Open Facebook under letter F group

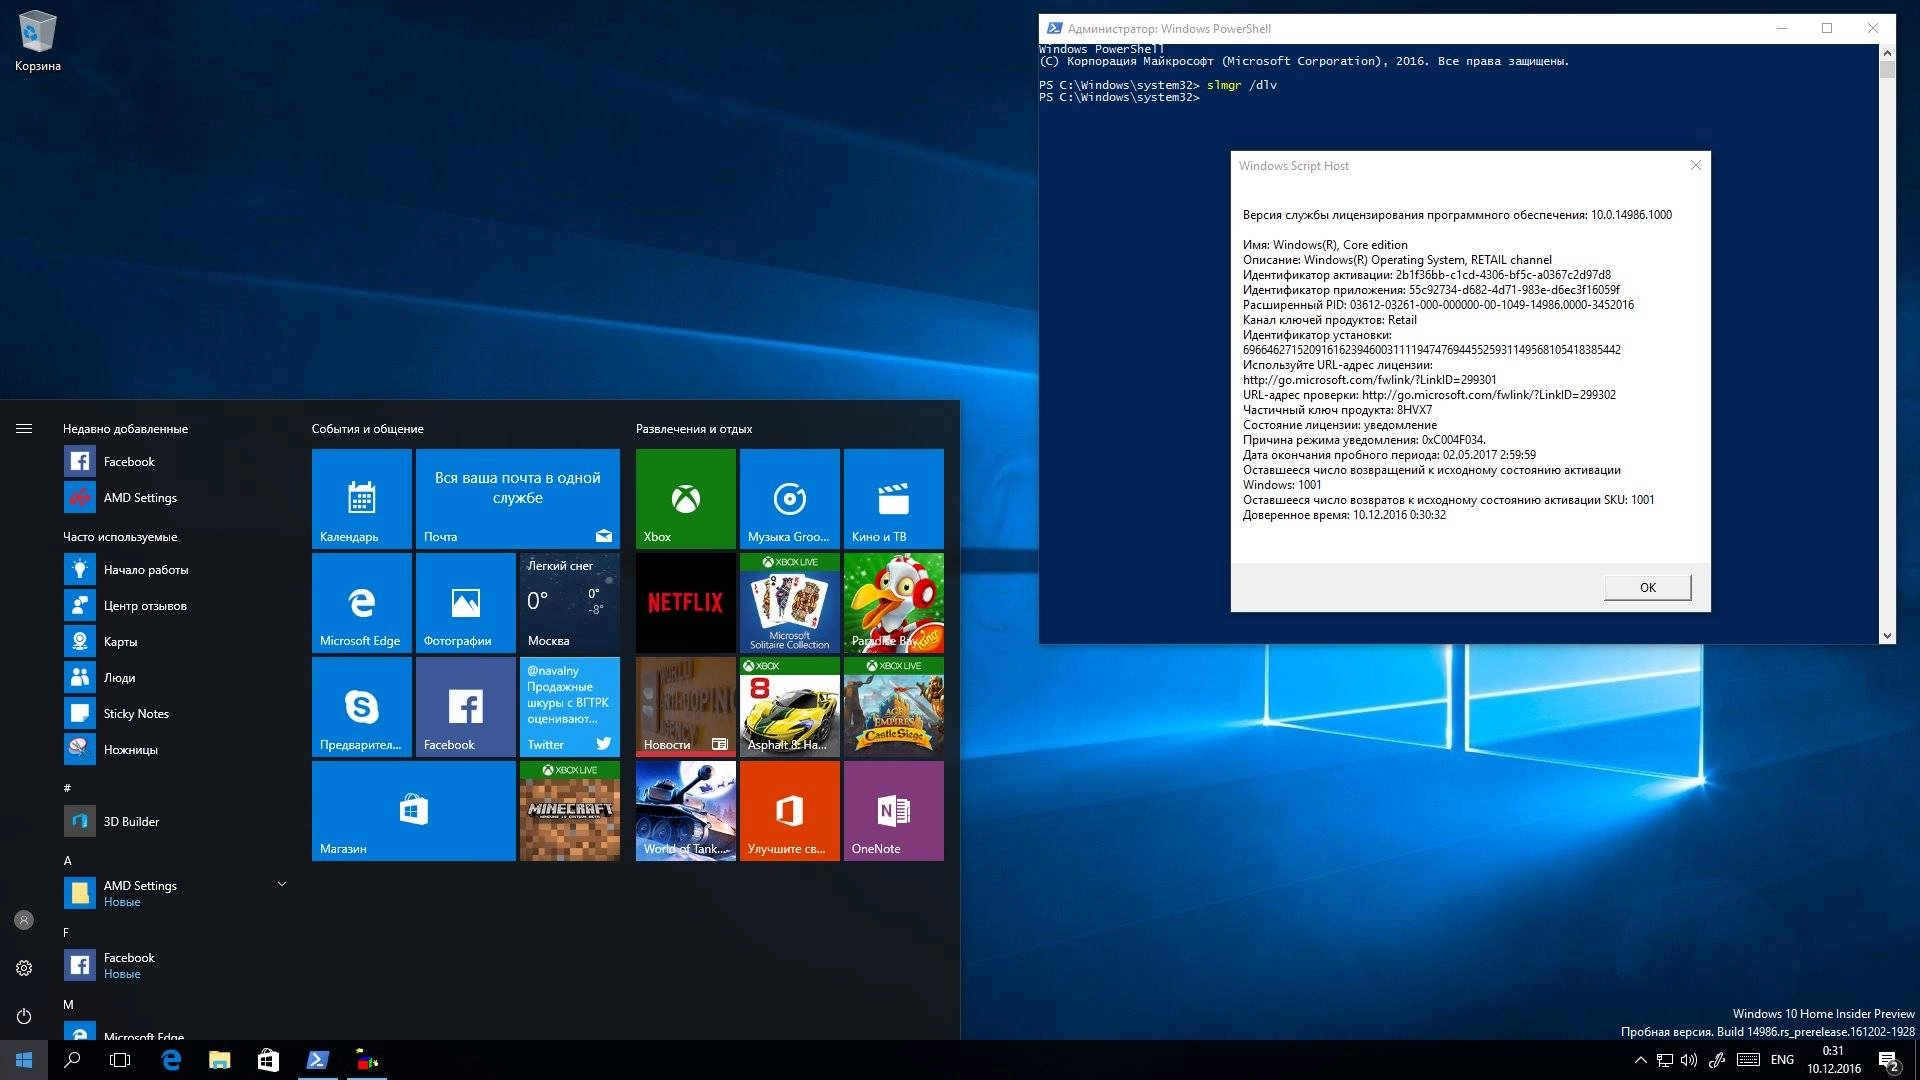[x=175, y=965]
